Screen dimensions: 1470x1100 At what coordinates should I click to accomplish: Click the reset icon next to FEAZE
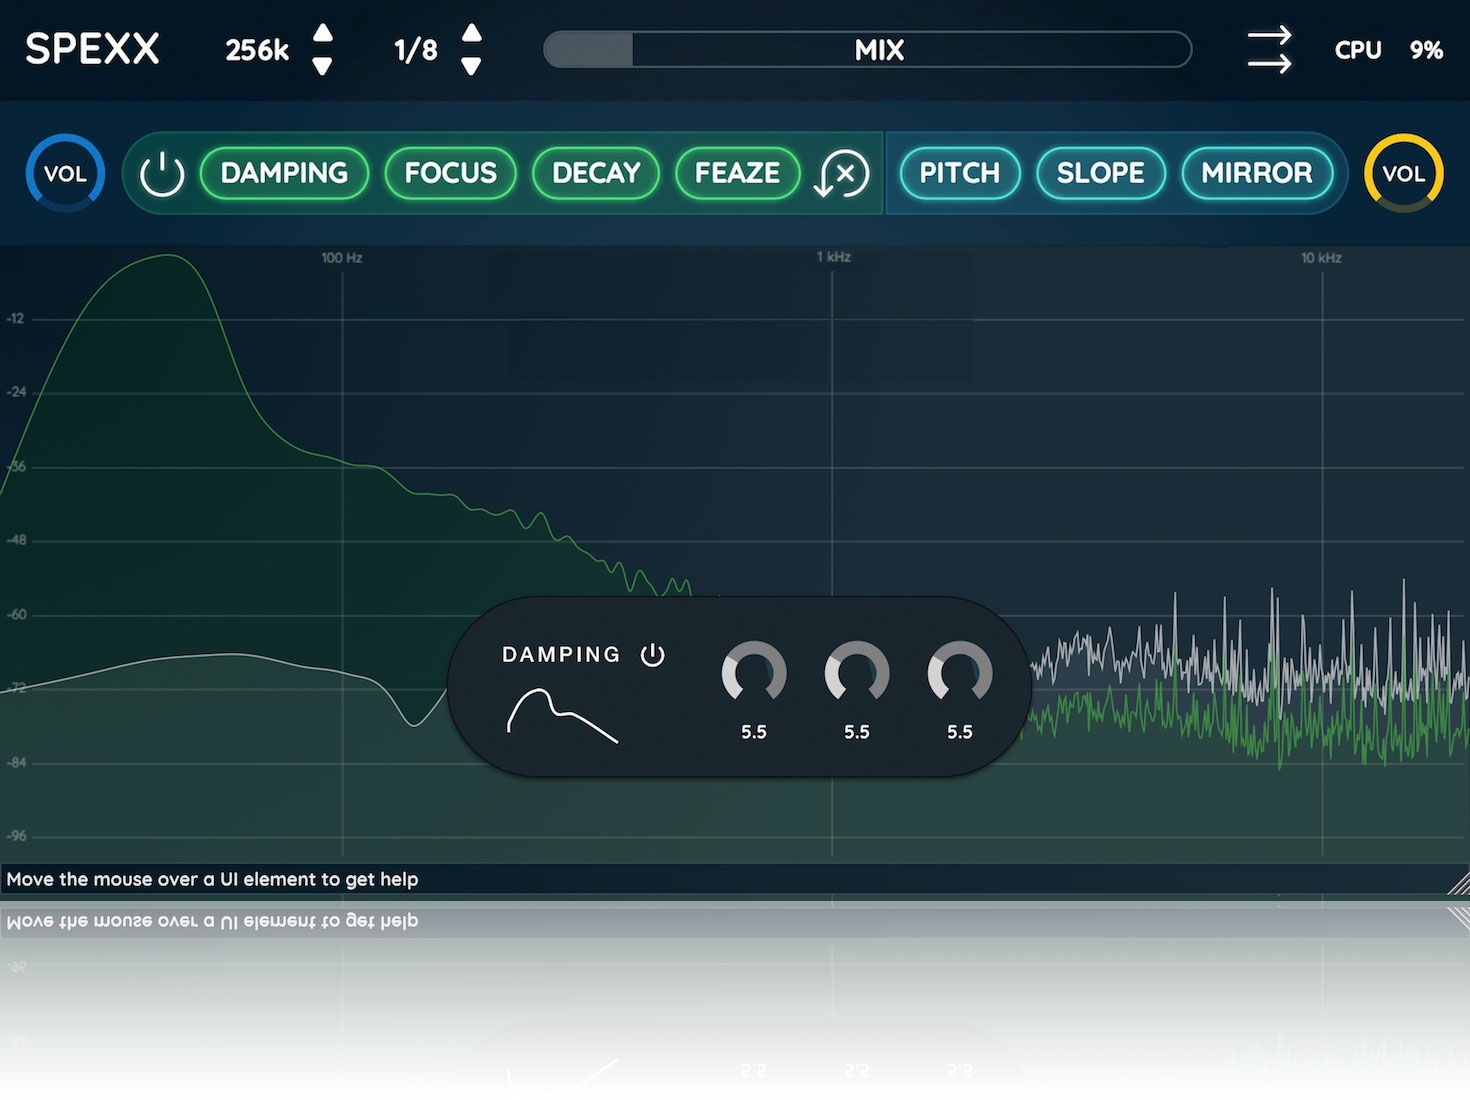coord(841,174)
